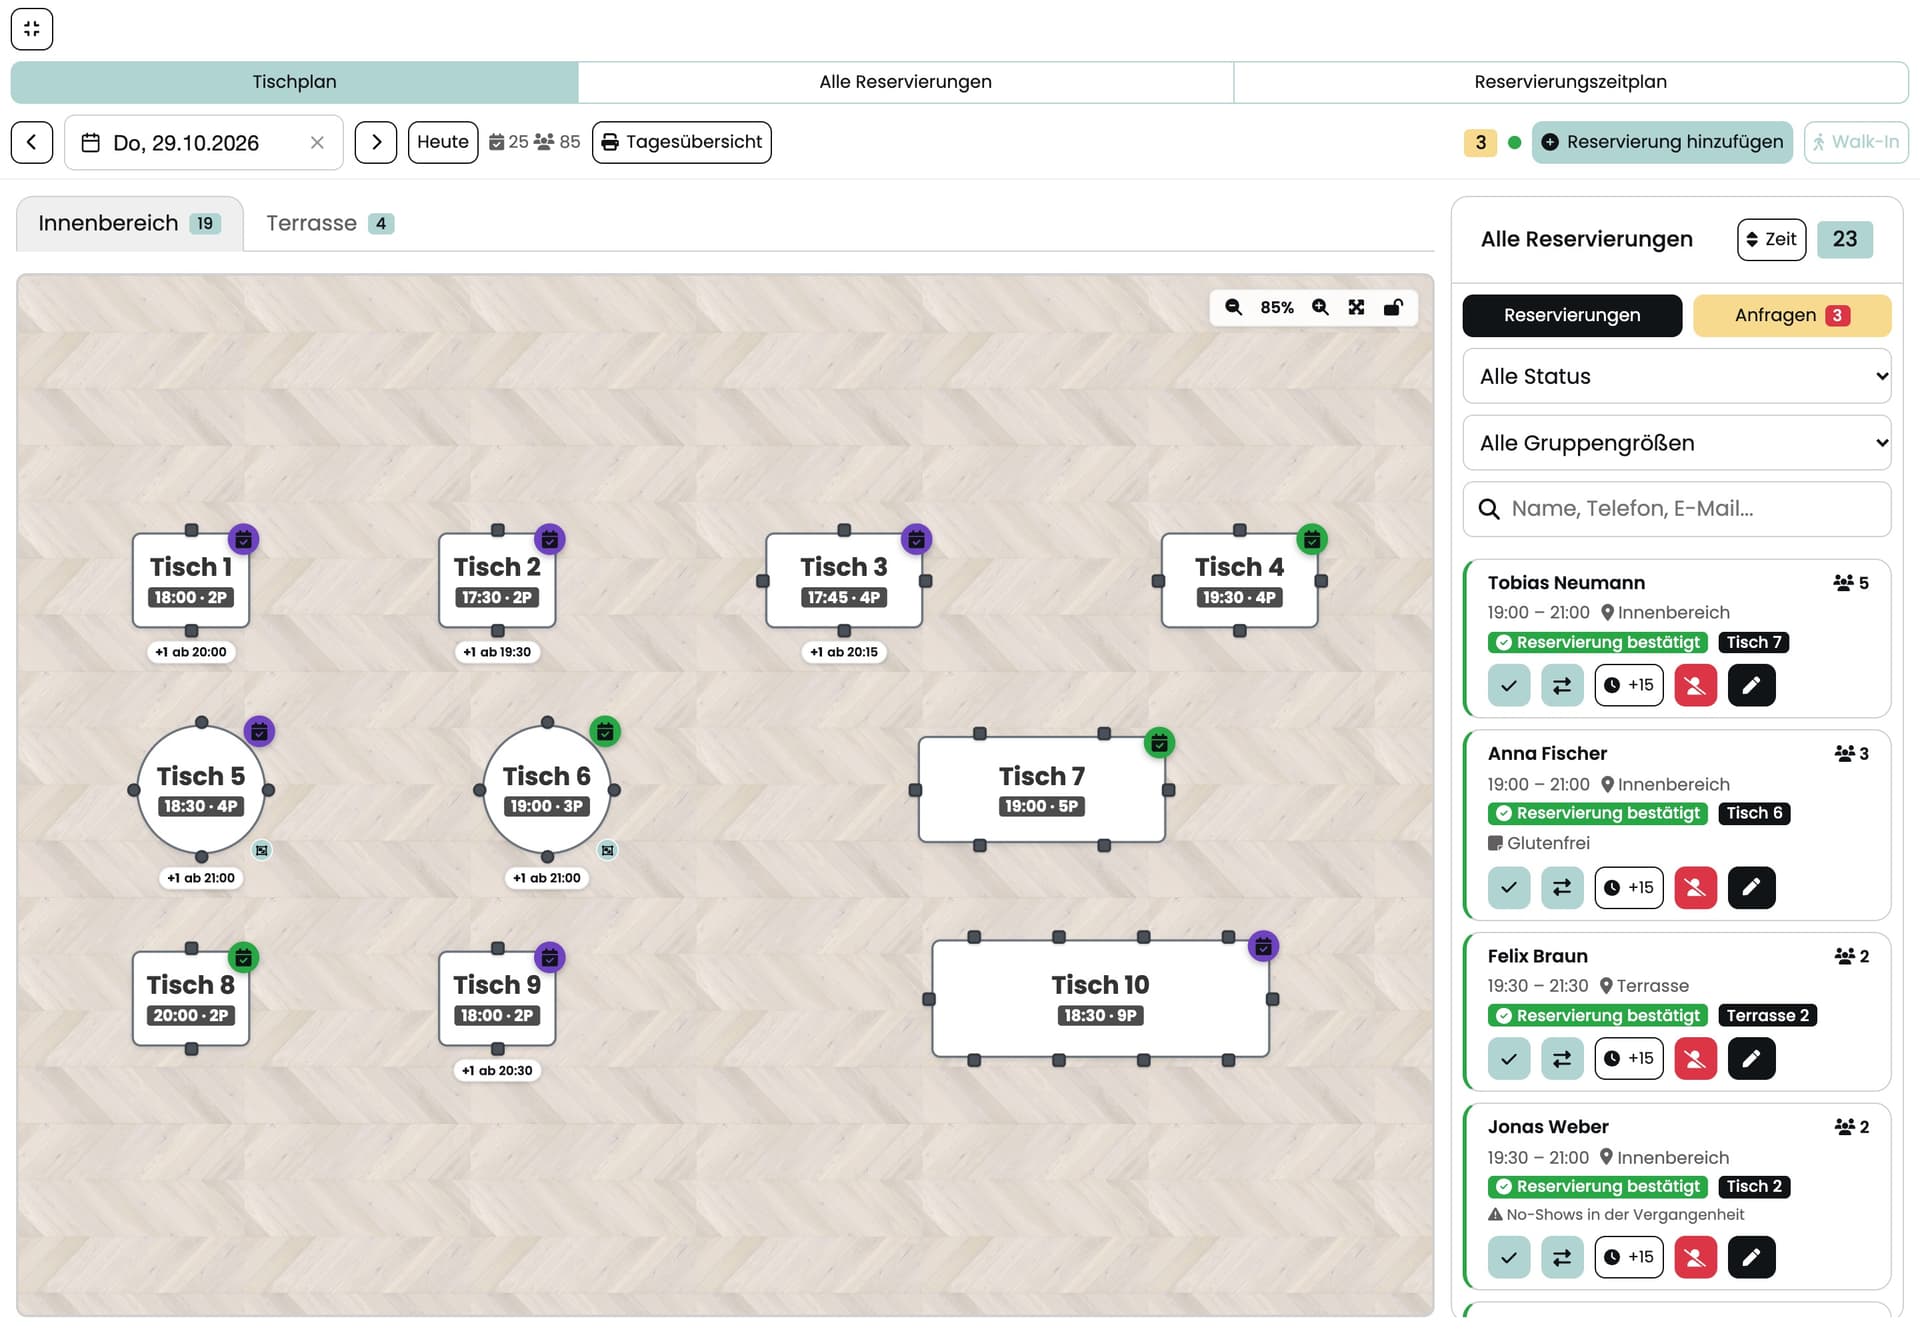Select the Tisch 9 table

click(x=497, y=998)
